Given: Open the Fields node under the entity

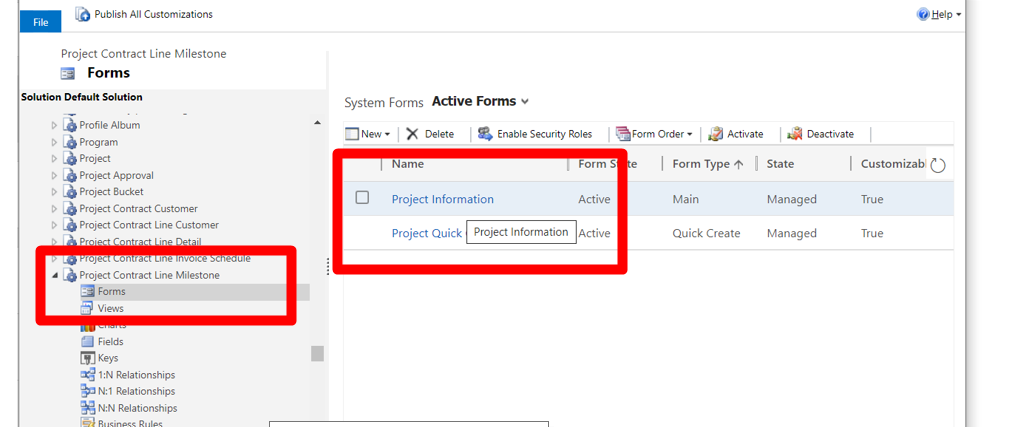Looking at the screenshot, I should (x=88, y=342).
